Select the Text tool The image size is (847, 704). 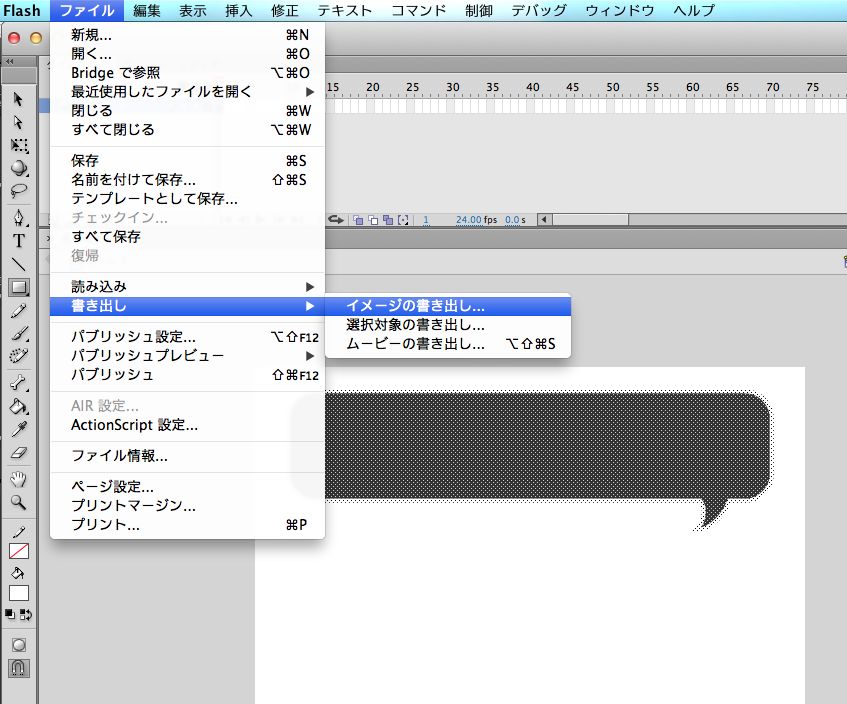pos(19,240)
